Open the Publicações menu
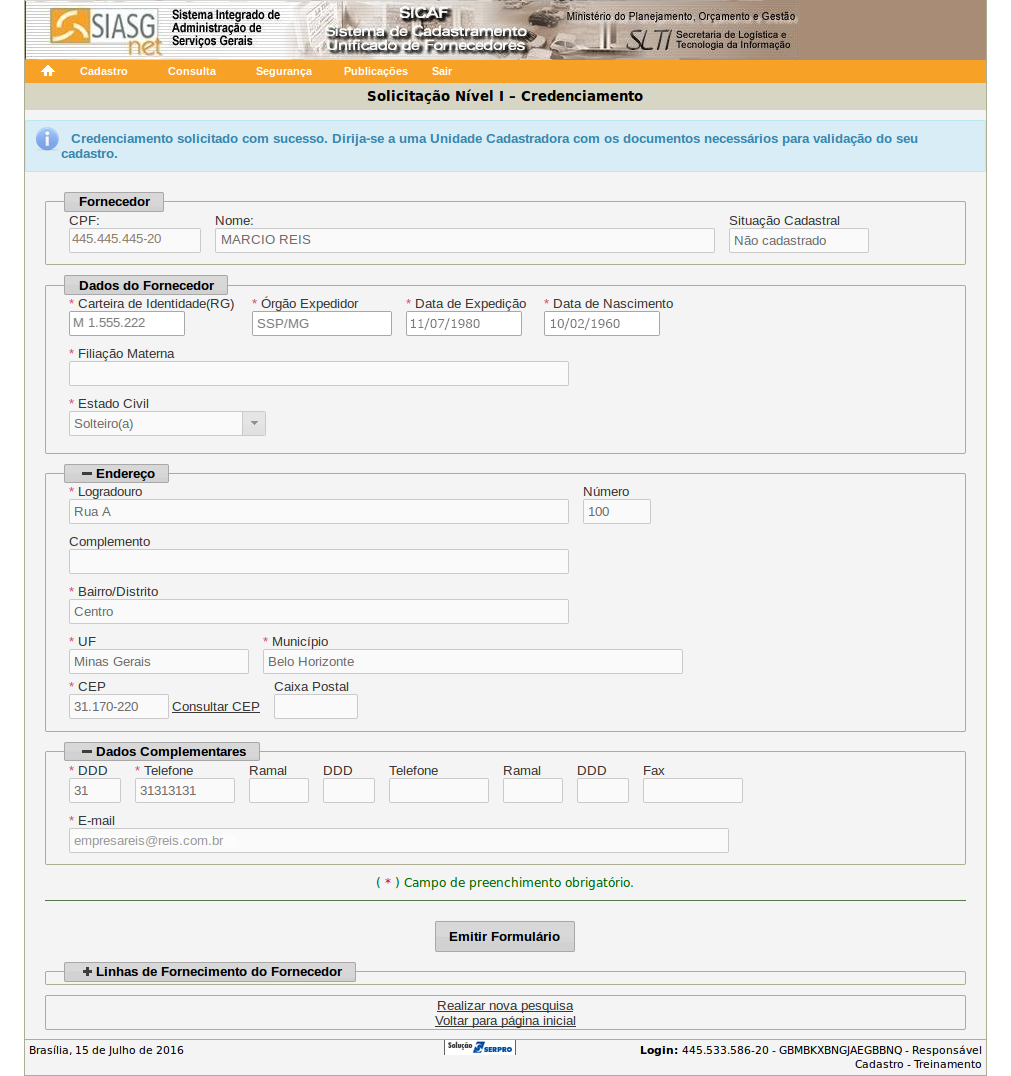Image resolution: width=1011 pixels, height=1076 pixels. pyautogui.click(x=375, y=71)
